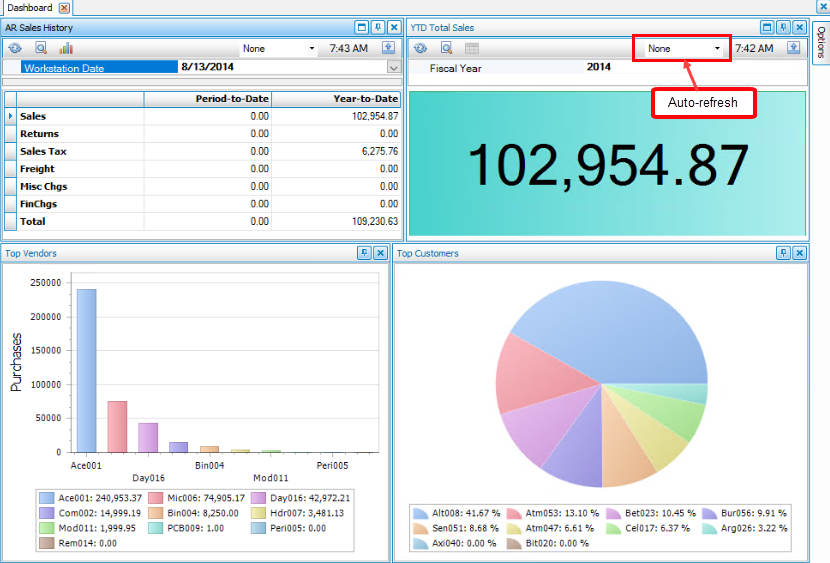Screen dimensions: 830x563
Task: Open print preview in AR Sales History
Action: [x=41, y=48]
